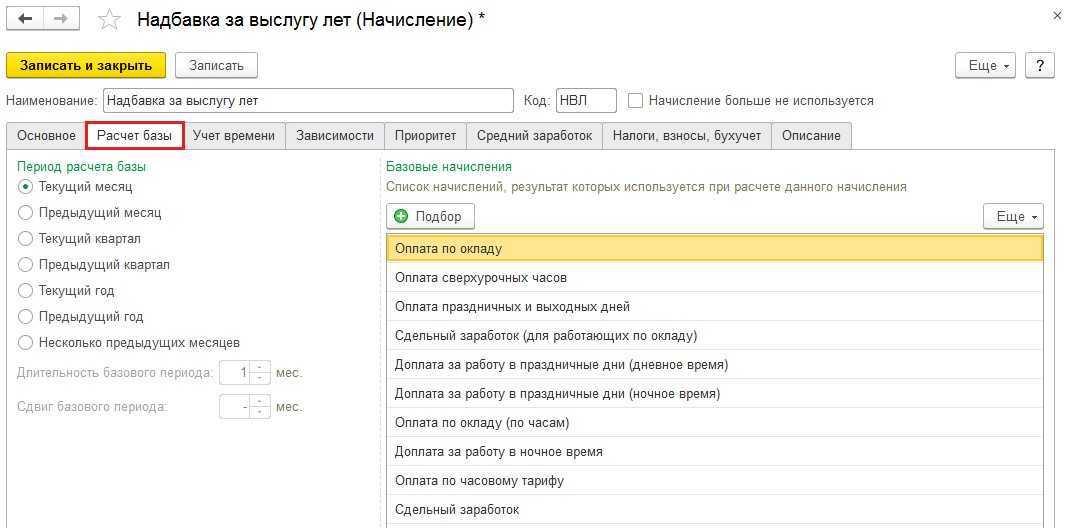Click the Записать button
The width and height of the screenshot is (1066, 528).
tap(216, 65)
